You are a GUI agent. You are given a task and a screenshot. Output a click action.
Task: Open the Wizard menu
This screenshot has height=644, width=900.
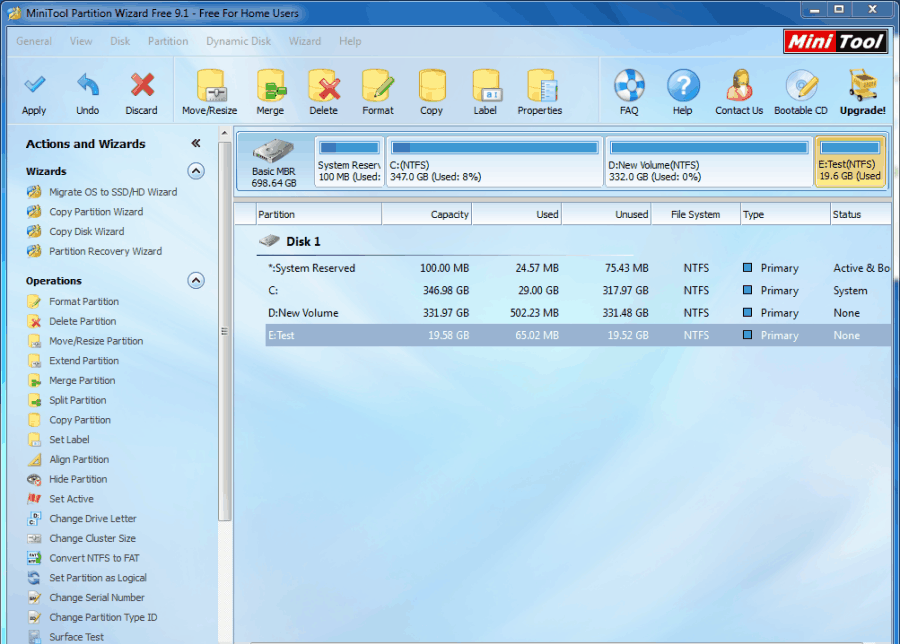coord(305,41)
